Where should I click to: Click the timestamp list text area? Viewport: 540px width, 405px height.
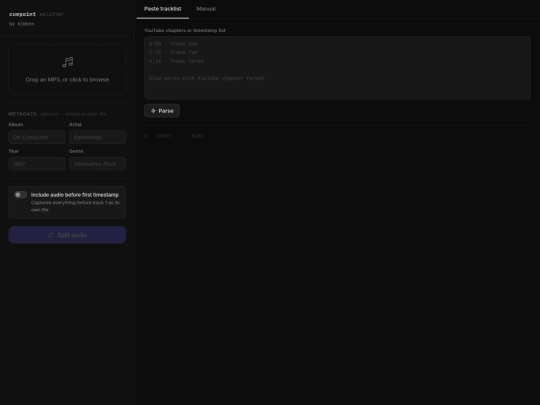click(x=337, y=68)
